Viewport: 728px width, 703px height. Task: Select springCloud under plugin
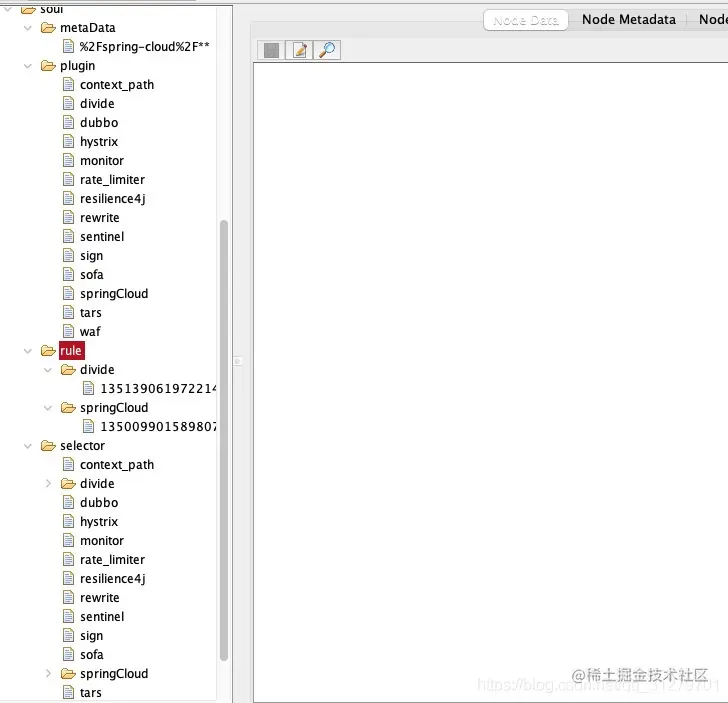(114, 294)
